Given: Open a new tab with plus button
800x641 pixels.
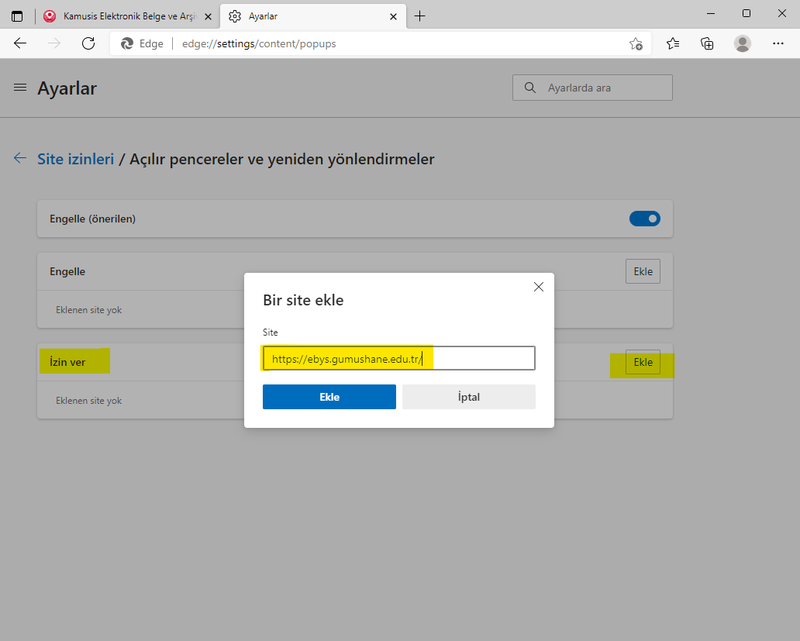Looking at the screenshot, I should [x=420, y=16].
